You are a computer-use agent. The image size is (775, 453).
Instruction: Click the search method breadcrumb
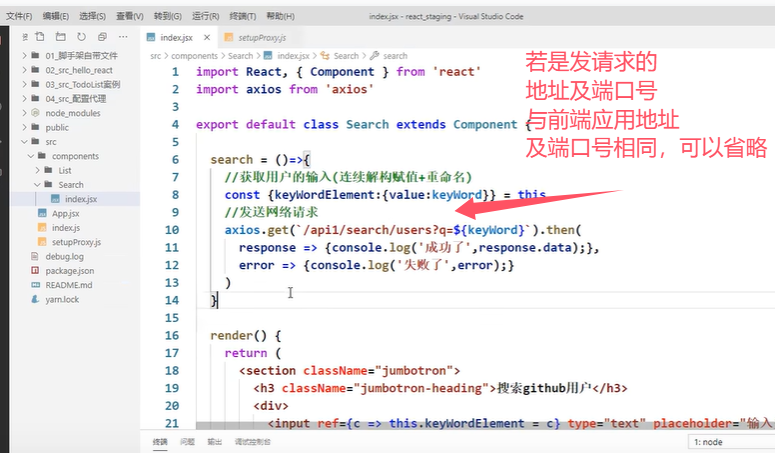(x=395, y=56)
